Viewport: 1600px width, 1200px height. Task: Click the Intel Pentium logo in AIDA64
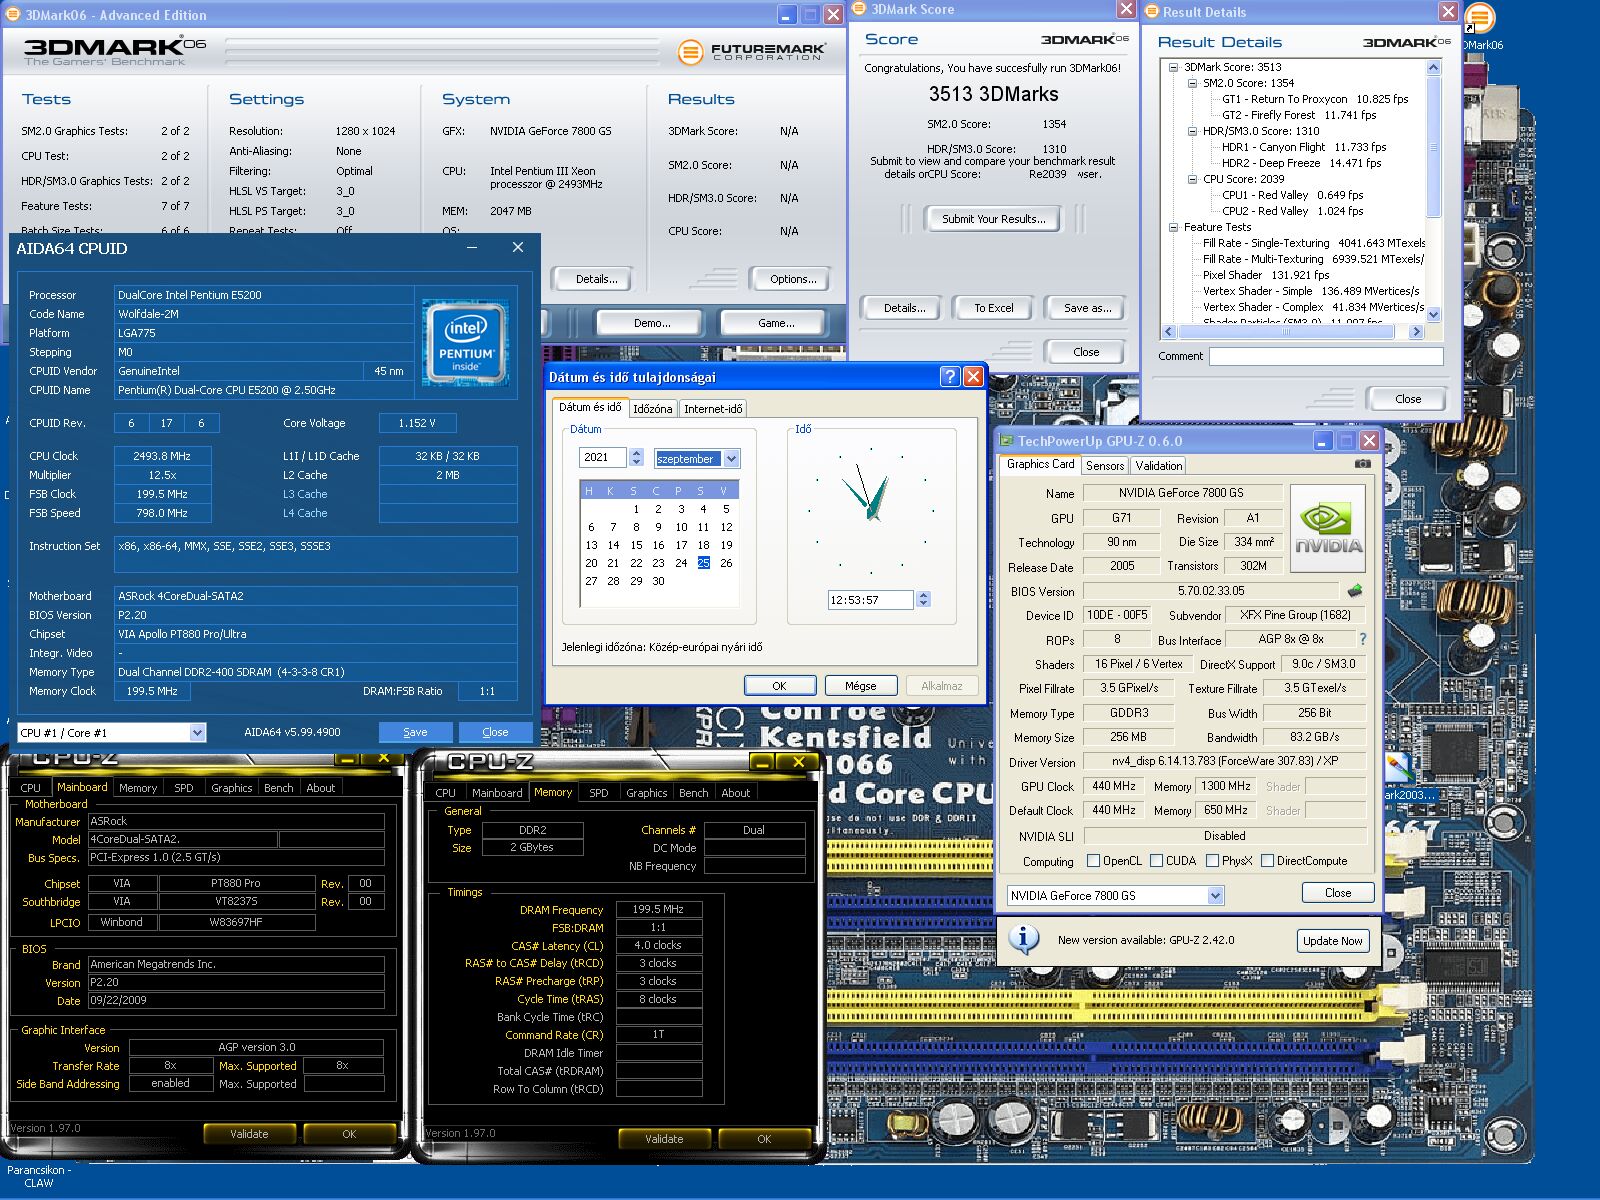pyautogui.click(x=465, y=342)
